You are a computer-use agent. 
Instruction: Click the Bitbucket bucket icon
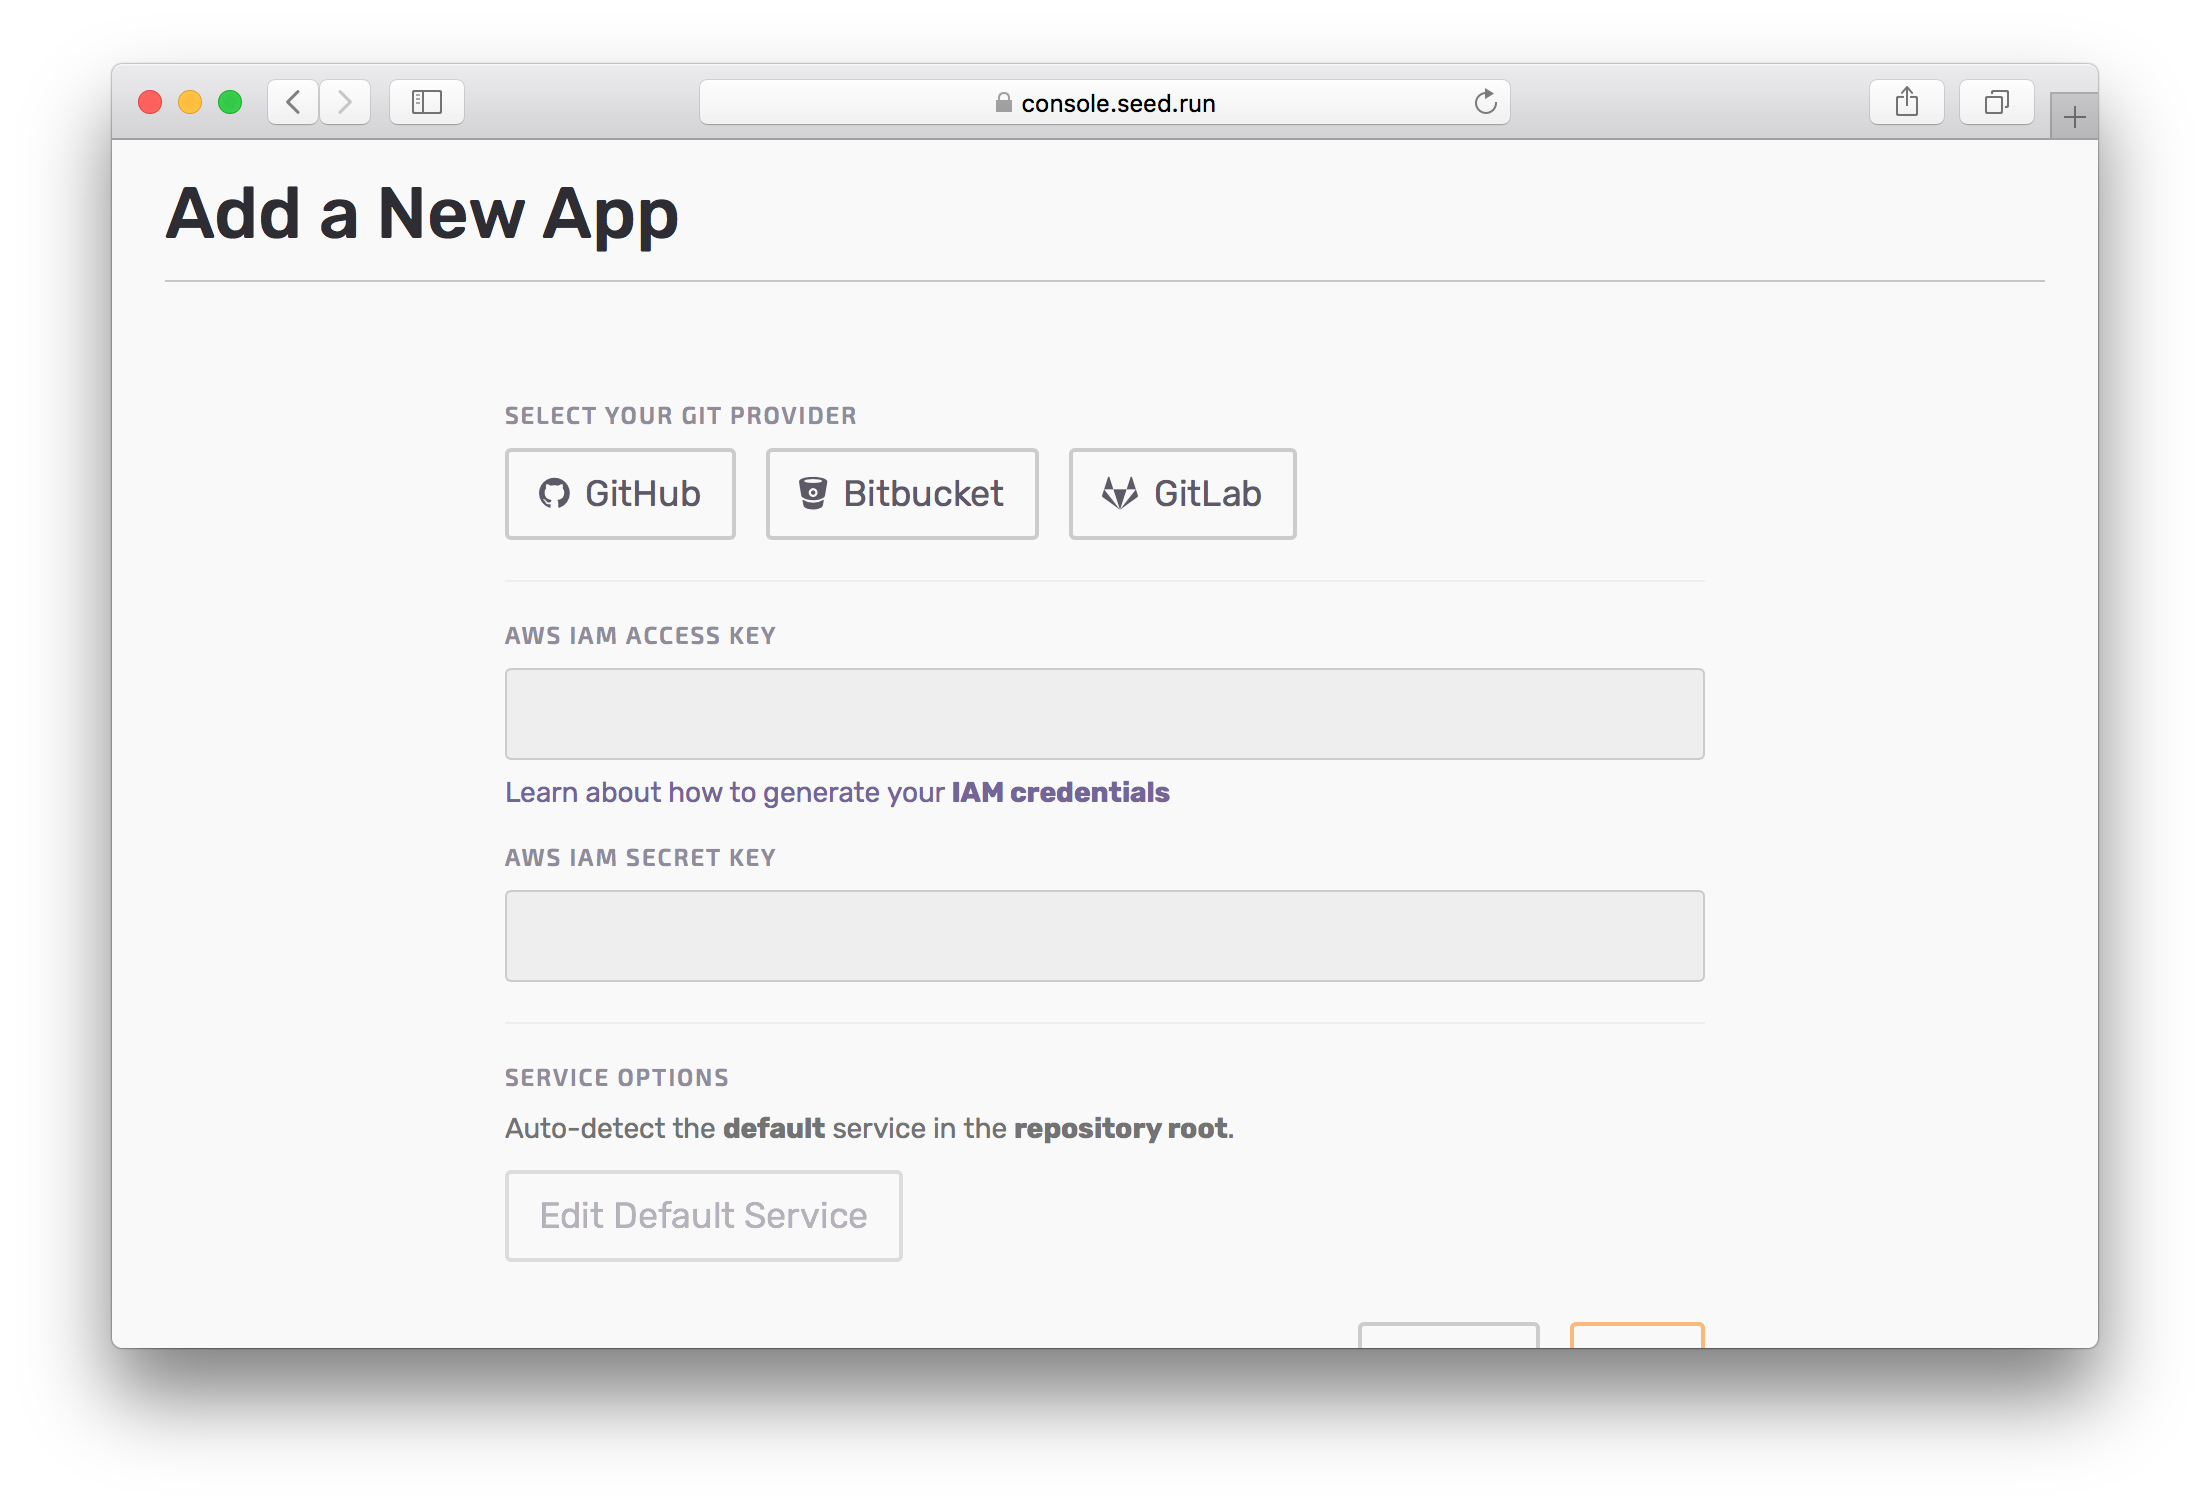tap(813, 494)
